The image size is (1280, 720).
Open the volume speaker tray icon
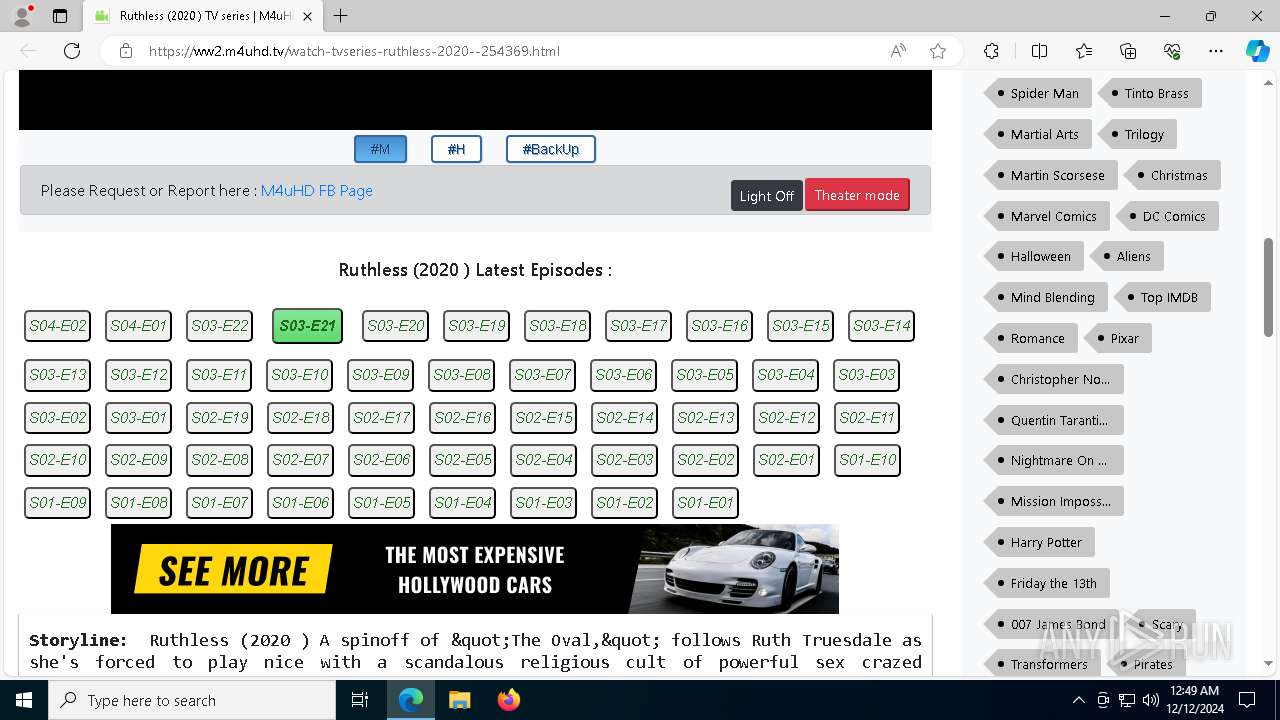pos(1151,700)
